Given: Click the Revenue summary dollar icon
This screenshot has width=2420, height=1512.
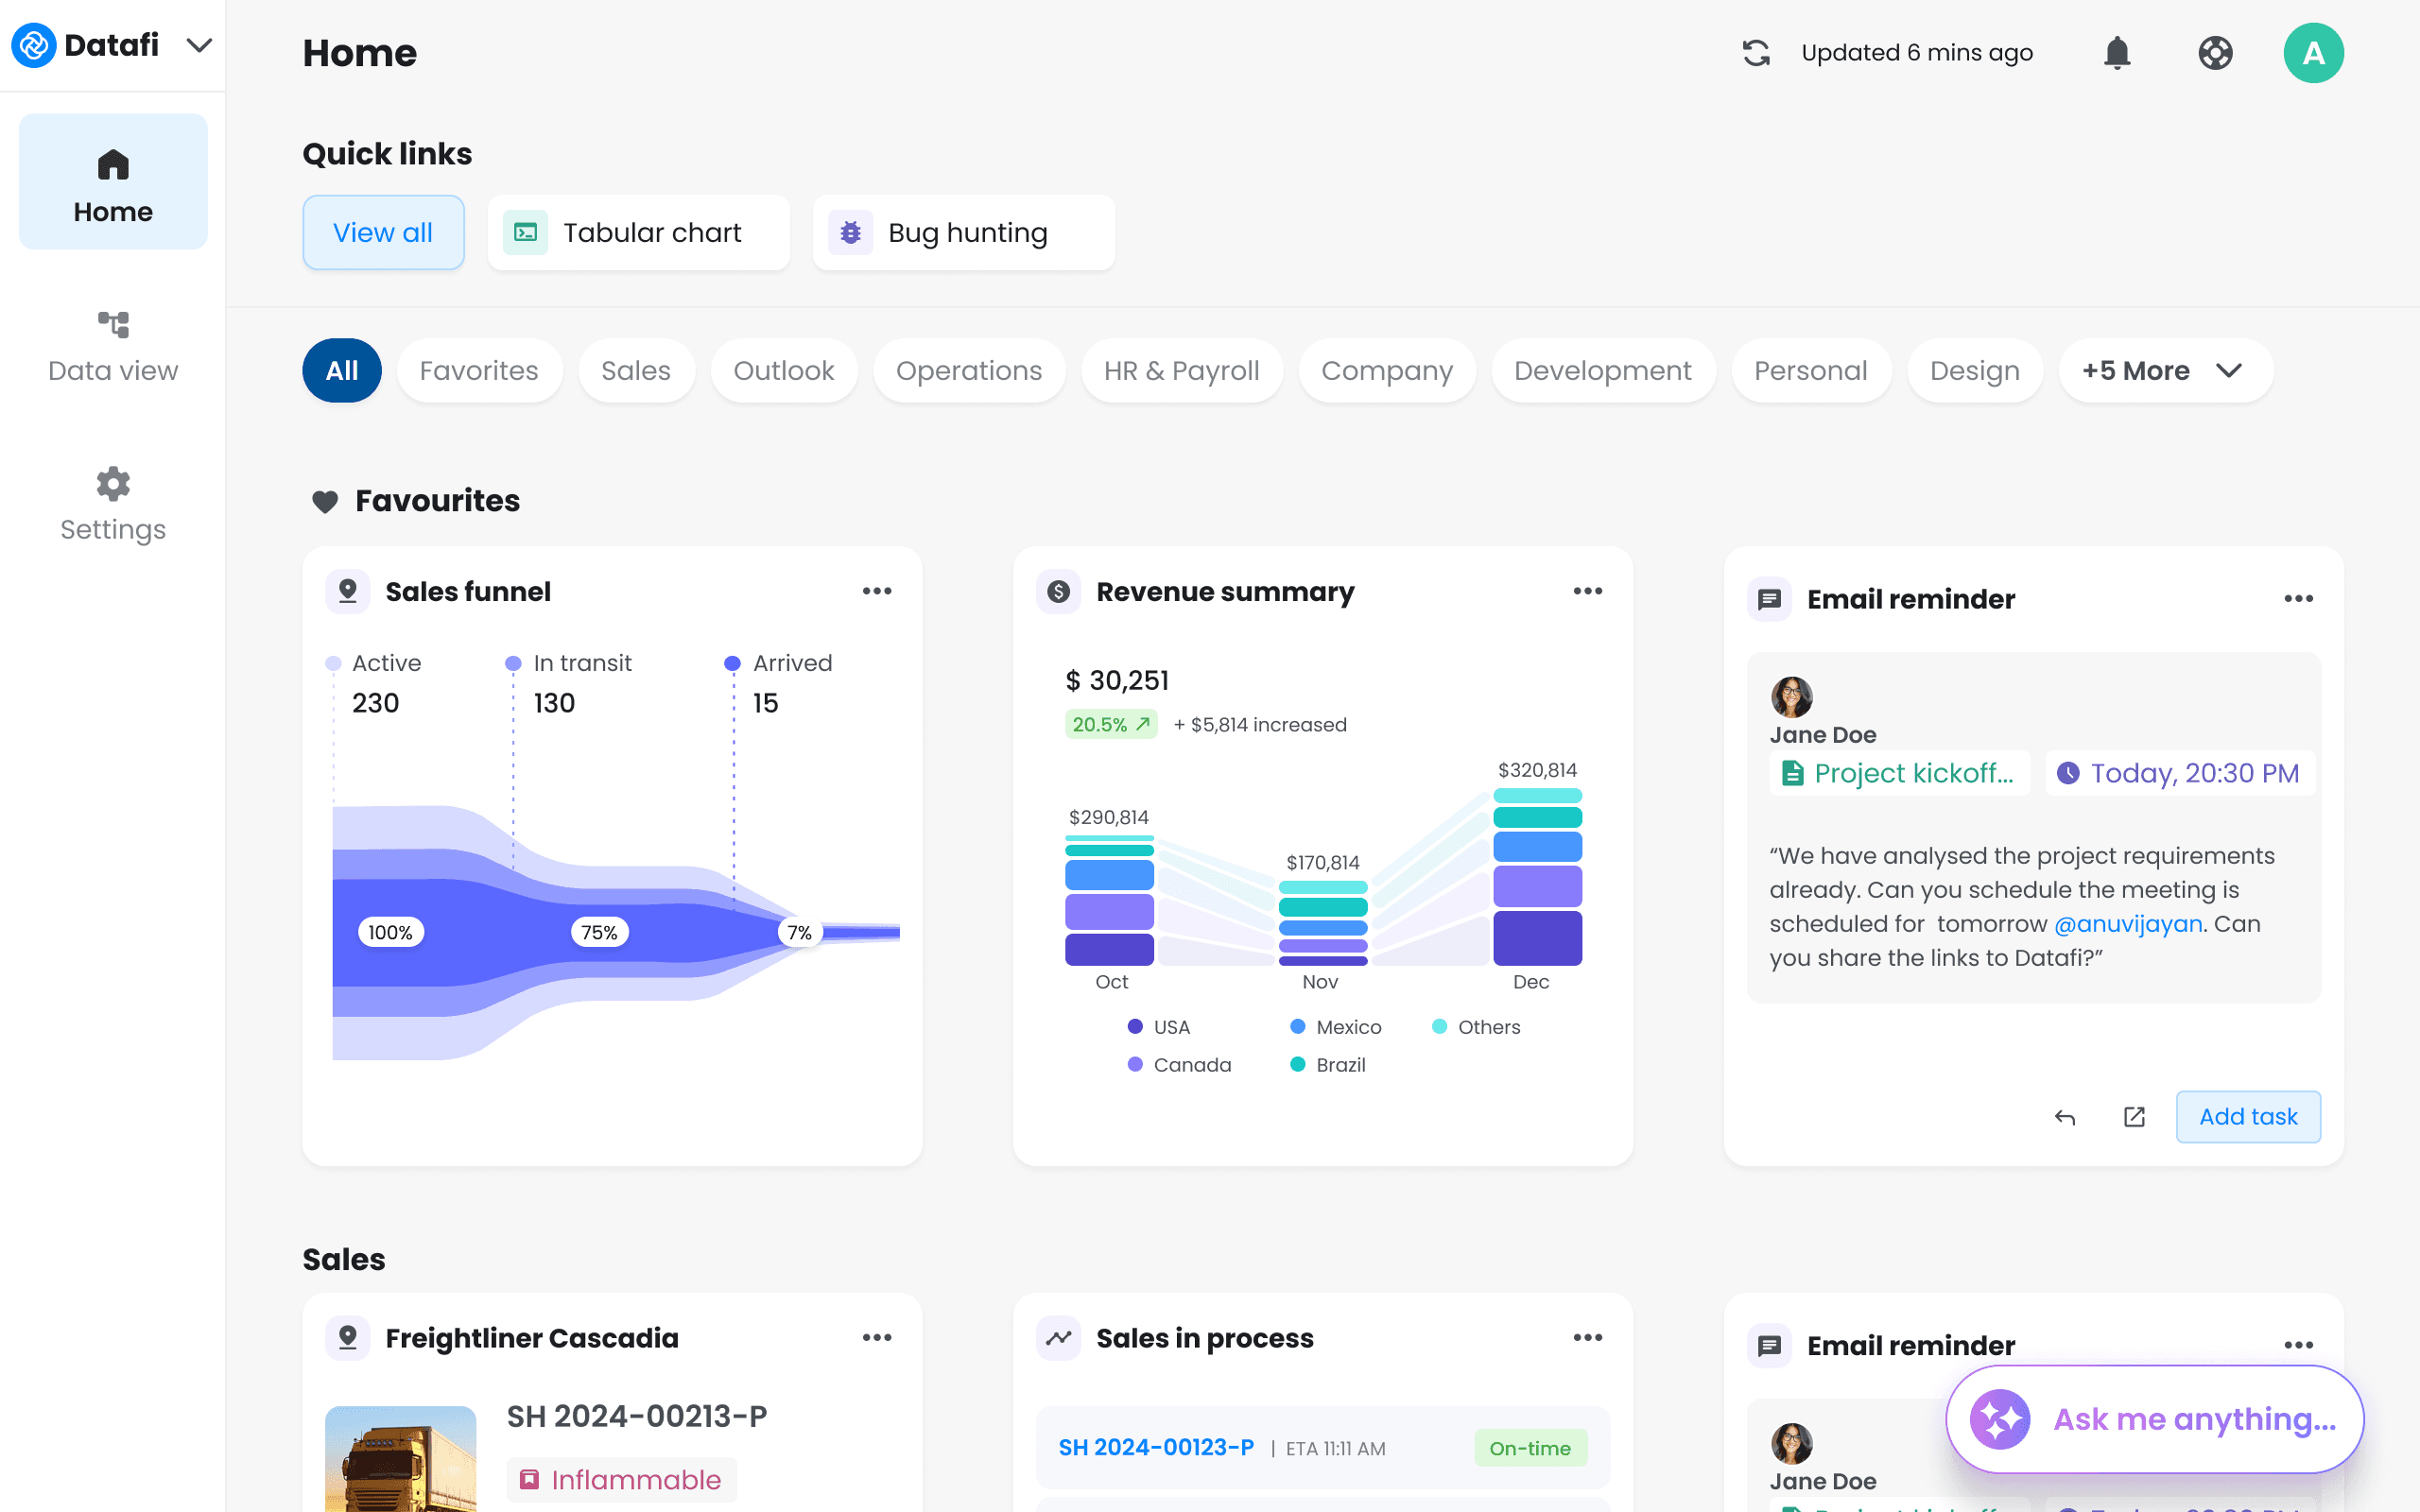Looking at the screenshot, I should click(x=1059, y=592).
